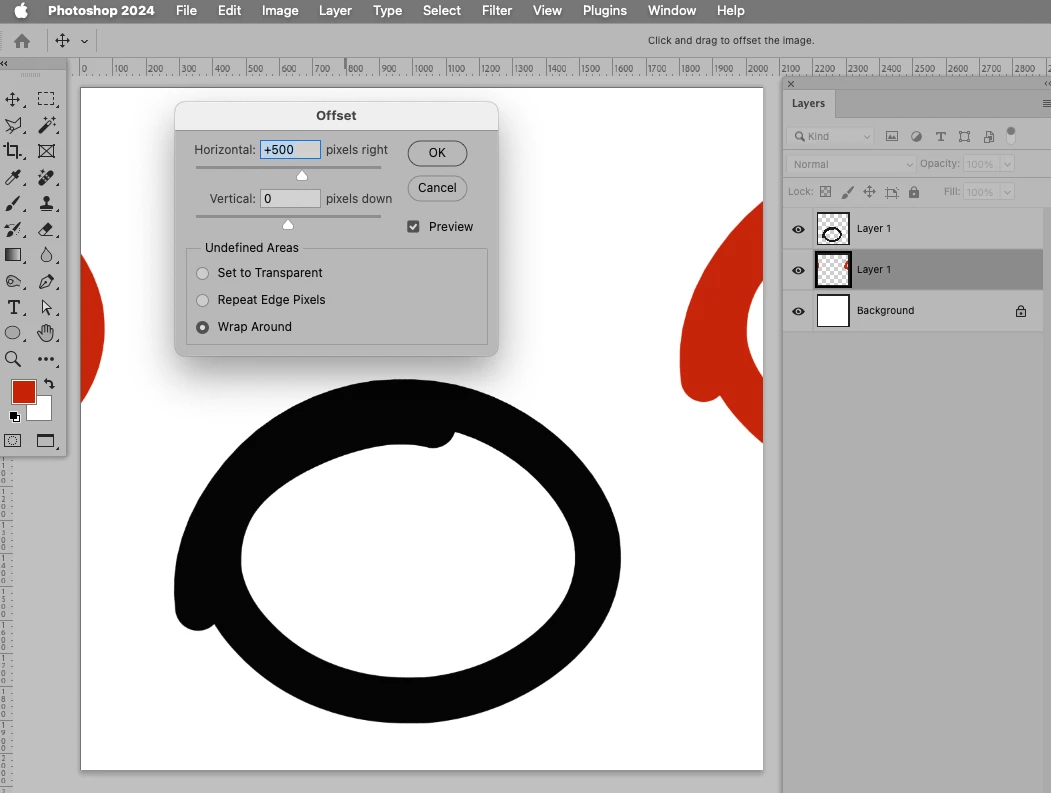Open tool preset picker arrow
The height and width of the screenshot is (793, 1051).
point(84,41)
